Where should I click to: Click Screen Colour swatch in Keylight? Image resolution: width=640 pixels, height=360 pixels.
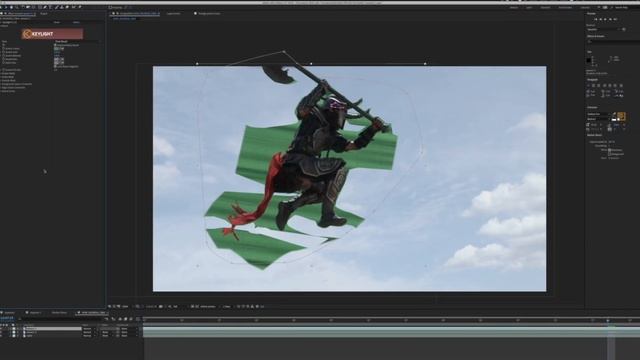57,49
